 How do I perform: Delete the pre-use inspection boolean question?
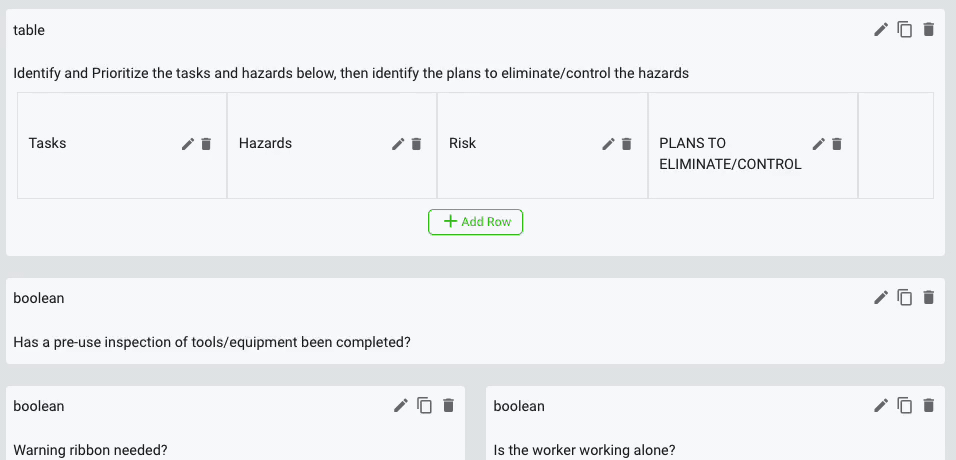coord(929,297)
